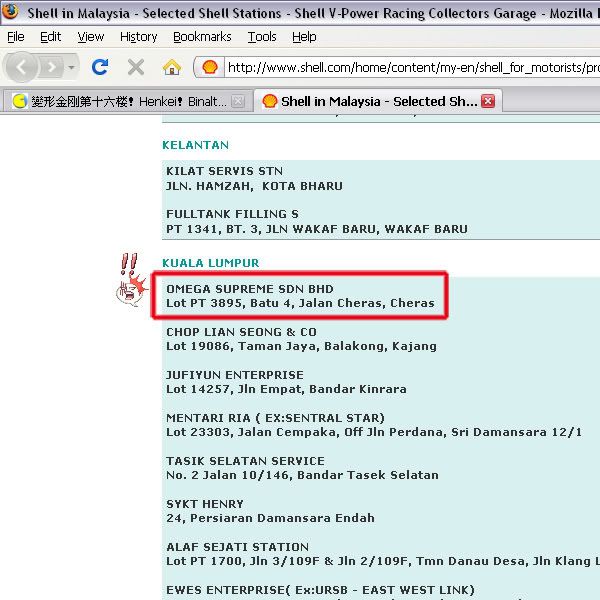600x600 pixels.
Task: Click OMEGA SUPREME SDN BHD entry
Action: pyautogui.click(x=250, y=289)
